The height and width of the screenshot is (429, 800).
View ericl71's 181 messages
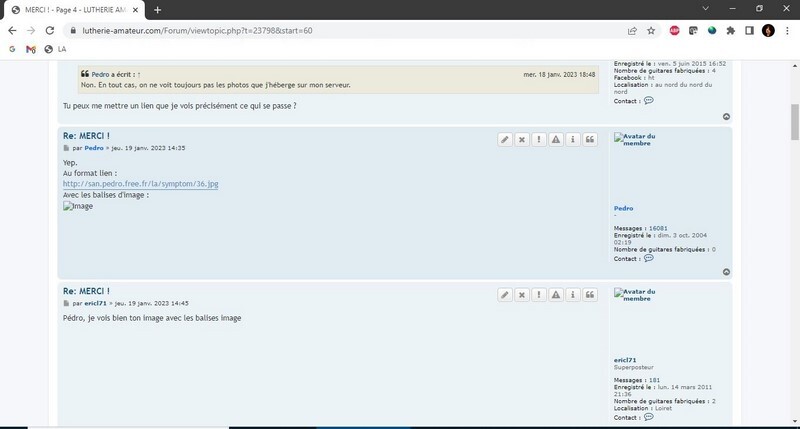pos(655,380)
